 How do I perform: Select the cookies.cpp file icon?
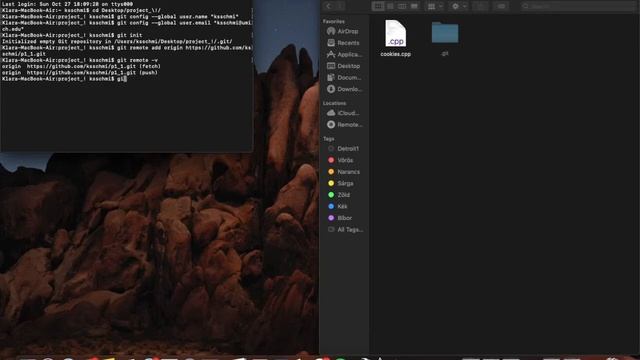[396, 33]
